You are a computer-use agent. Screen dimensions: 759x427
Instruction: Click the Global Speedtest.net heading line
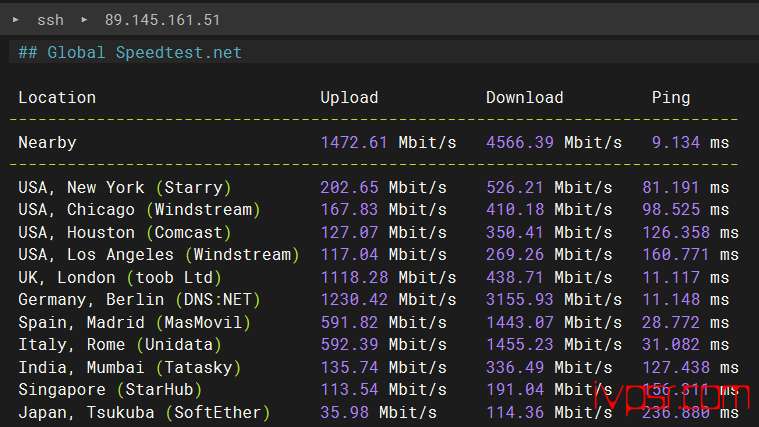pos(130,52)
